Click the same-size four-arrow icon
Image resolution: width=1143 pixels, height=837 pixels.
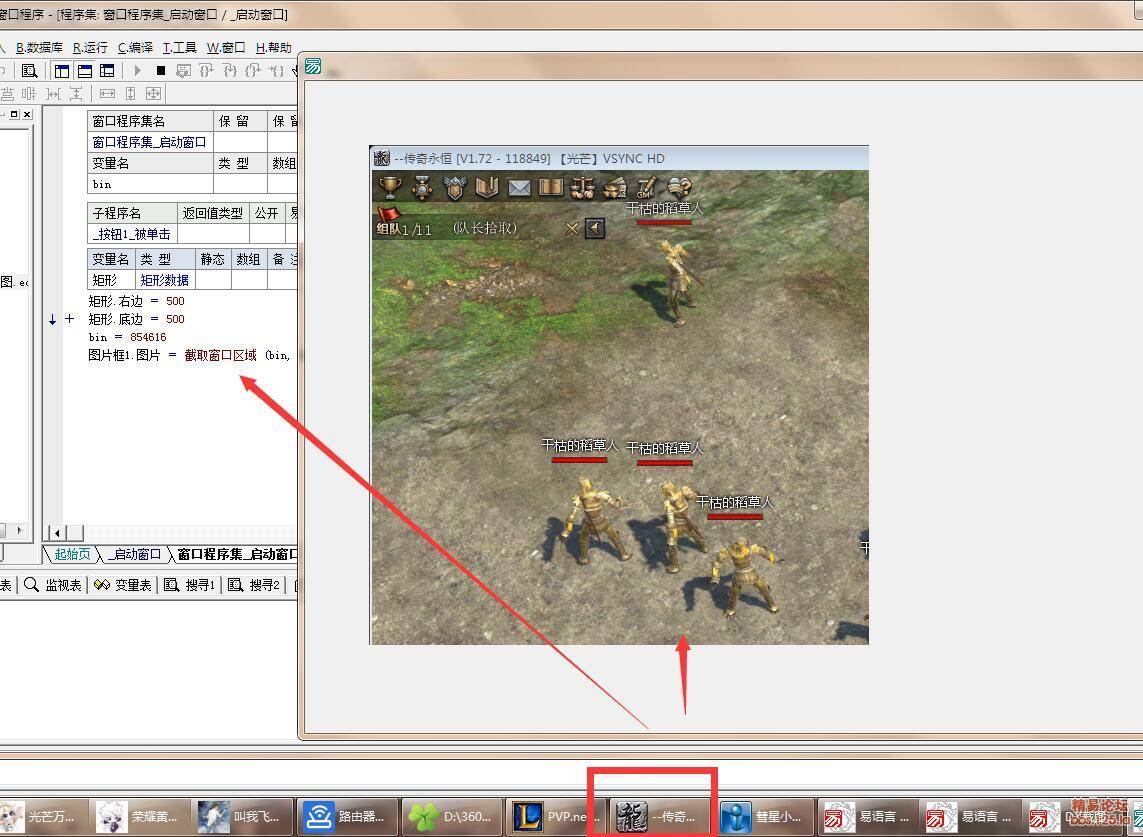click(153, 93)
